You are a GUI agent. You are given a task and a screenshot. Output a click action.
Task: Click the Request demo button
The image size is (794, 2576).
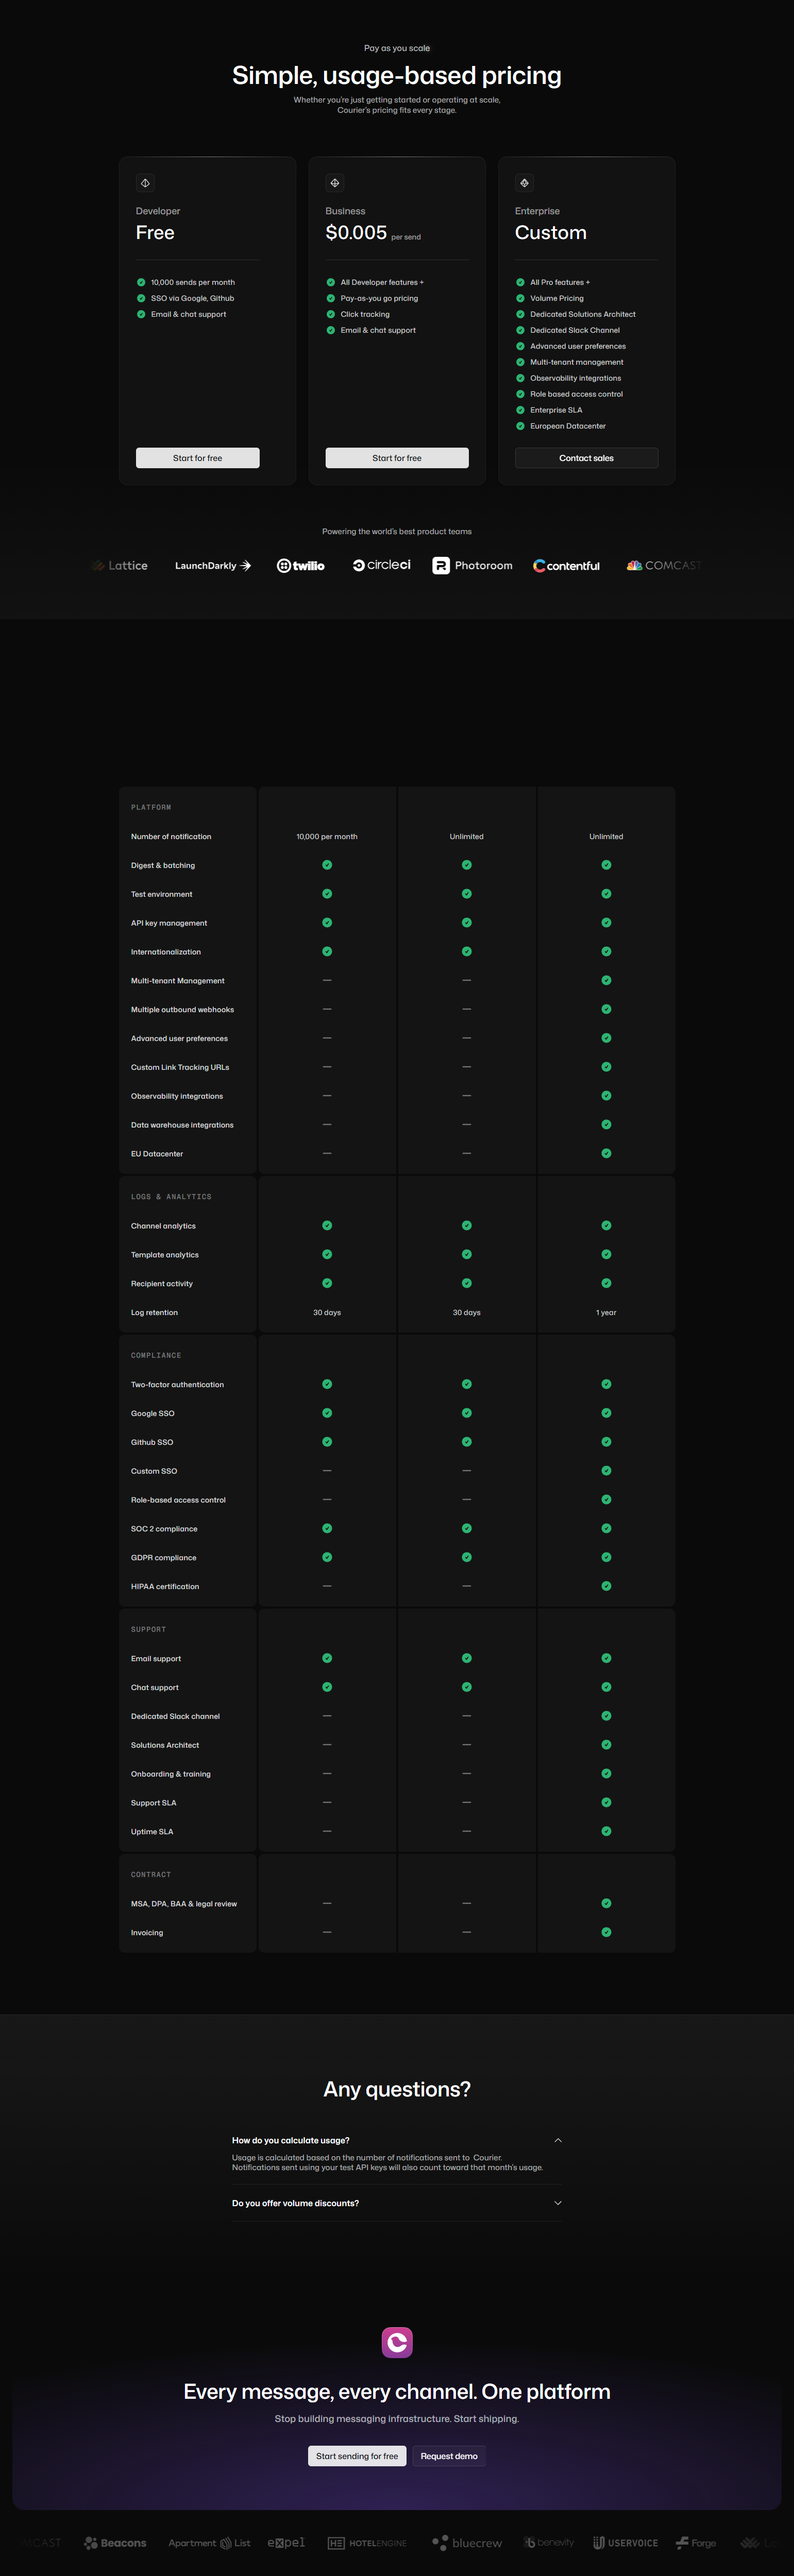point(449,2456)
